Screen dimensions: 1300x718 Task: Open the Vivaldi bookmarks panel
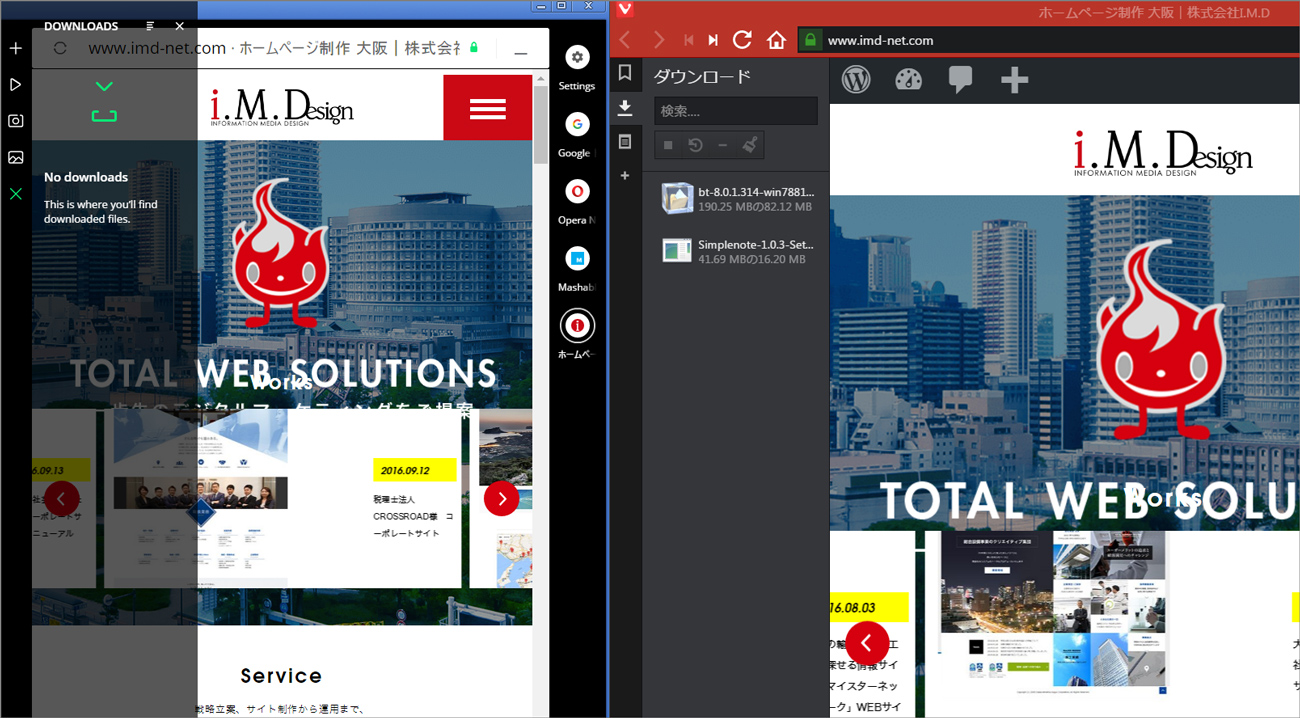click(x=625, y=73)
